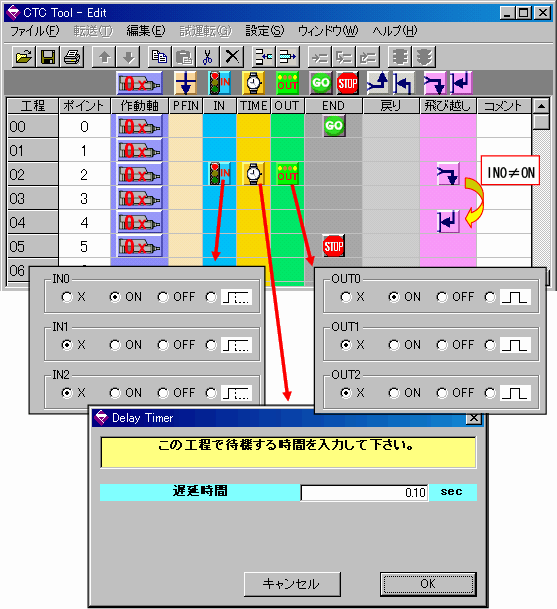Click the scrollbar up arrow in table

[541, 106]
